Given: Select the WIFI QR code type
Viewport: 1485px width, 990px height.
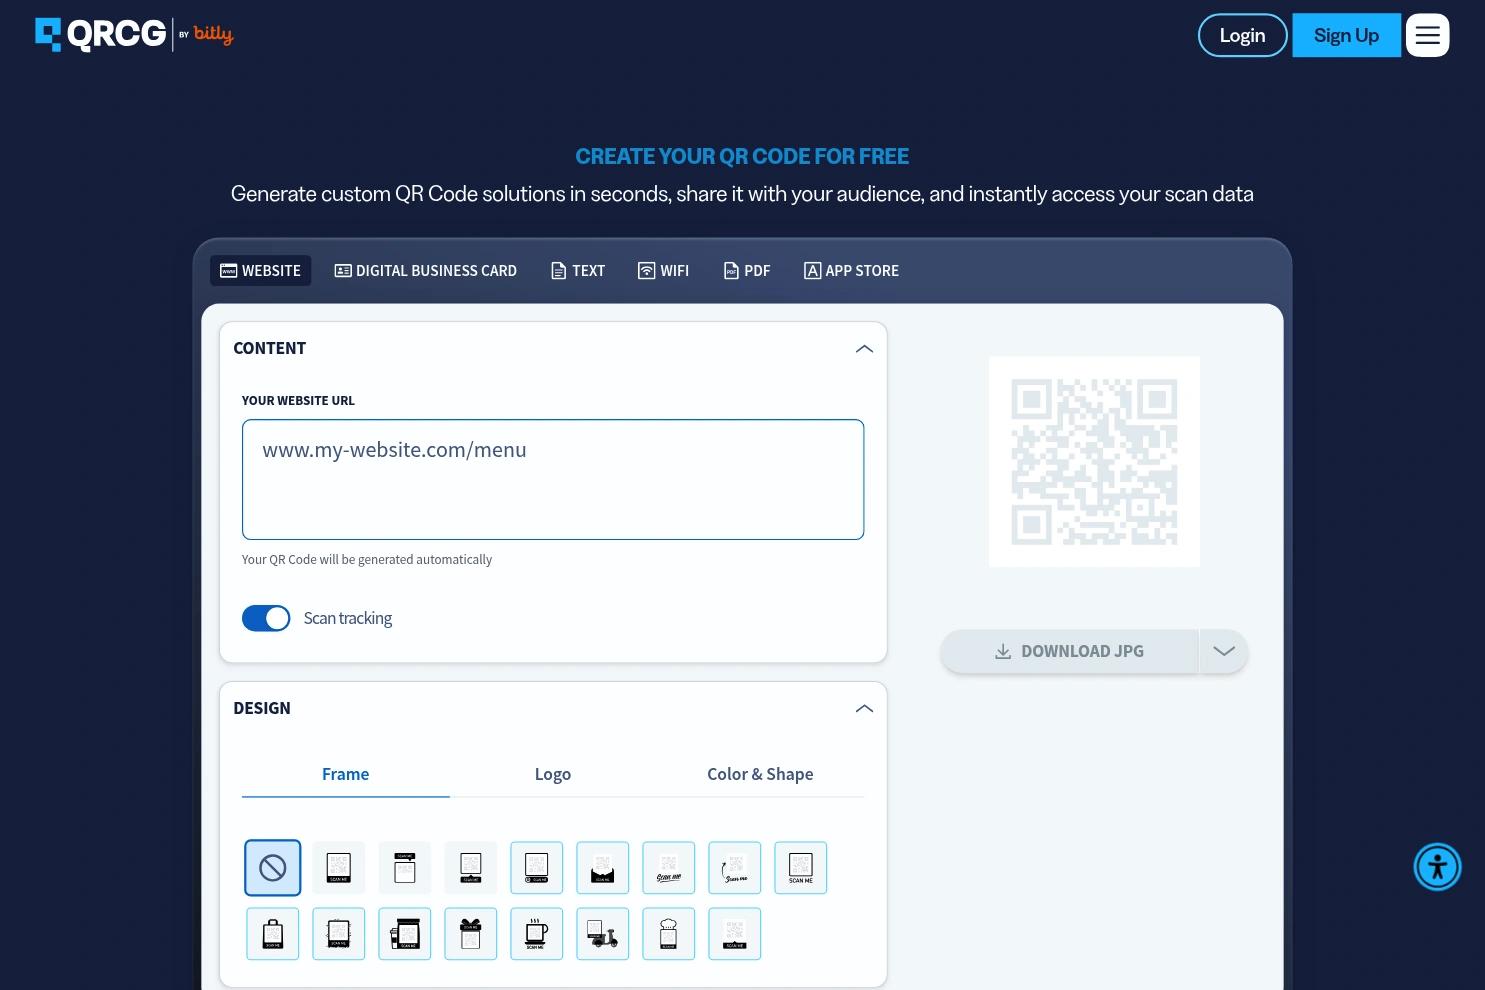Looking at the screenshot, I should [x=664, y=271].
